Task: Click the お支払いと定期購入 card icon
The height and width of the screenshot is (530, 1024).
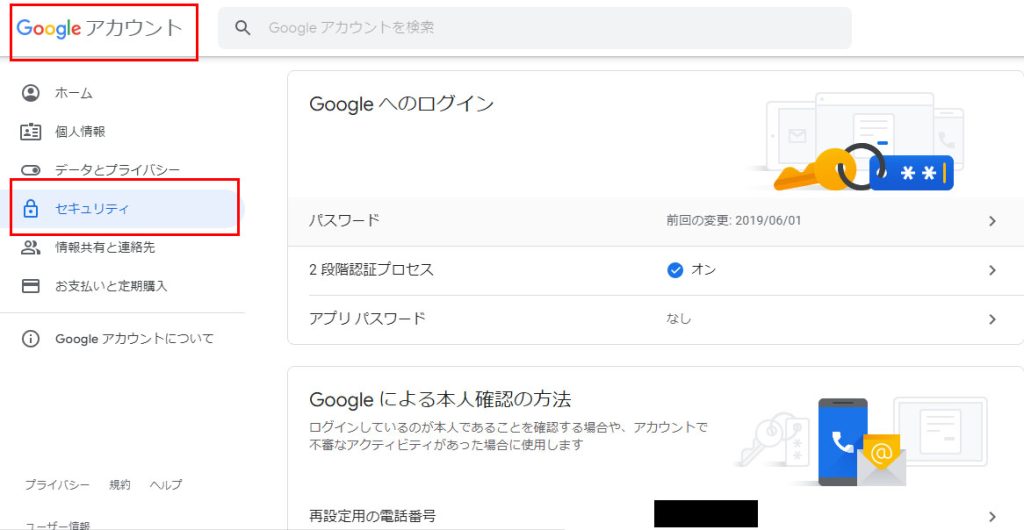Action: [x=31, y=286]
